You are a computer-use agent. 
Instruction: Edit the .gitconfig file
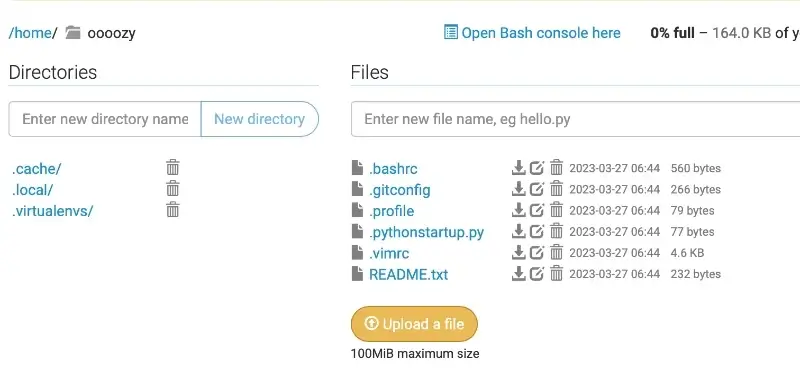[x=537, y=189]
